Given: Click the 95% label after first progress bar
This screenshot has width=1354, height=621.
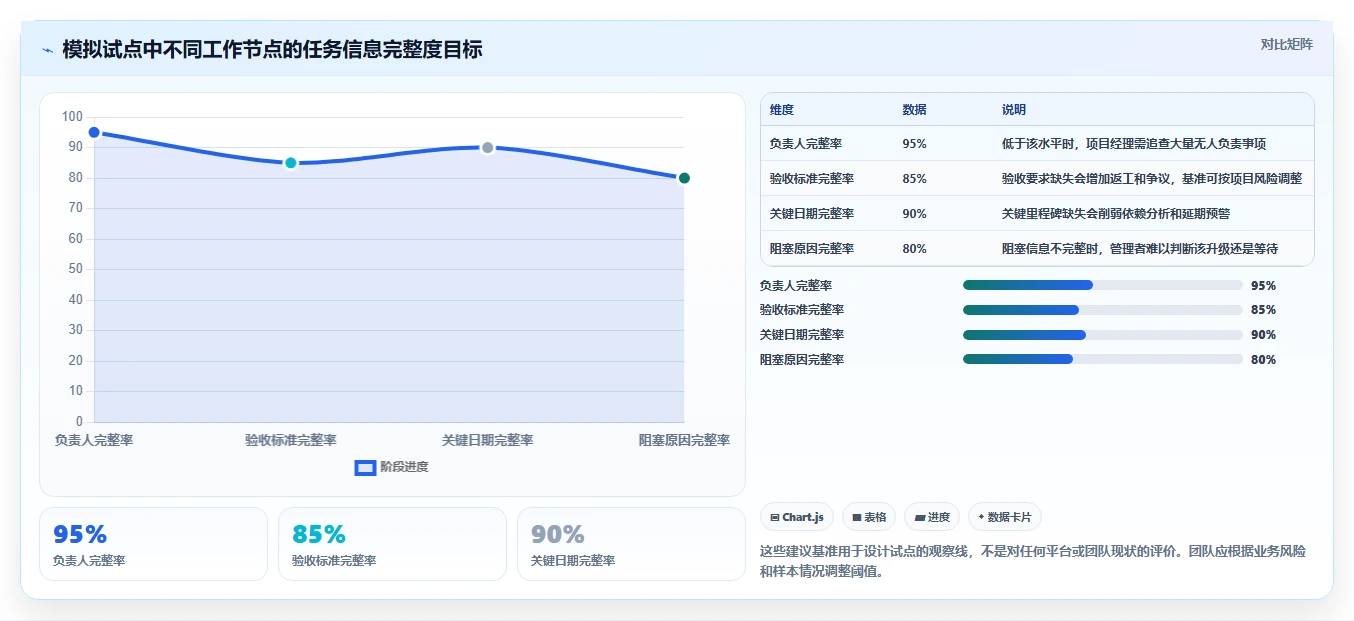Looking at the screenshot, I should [1263, 285].
